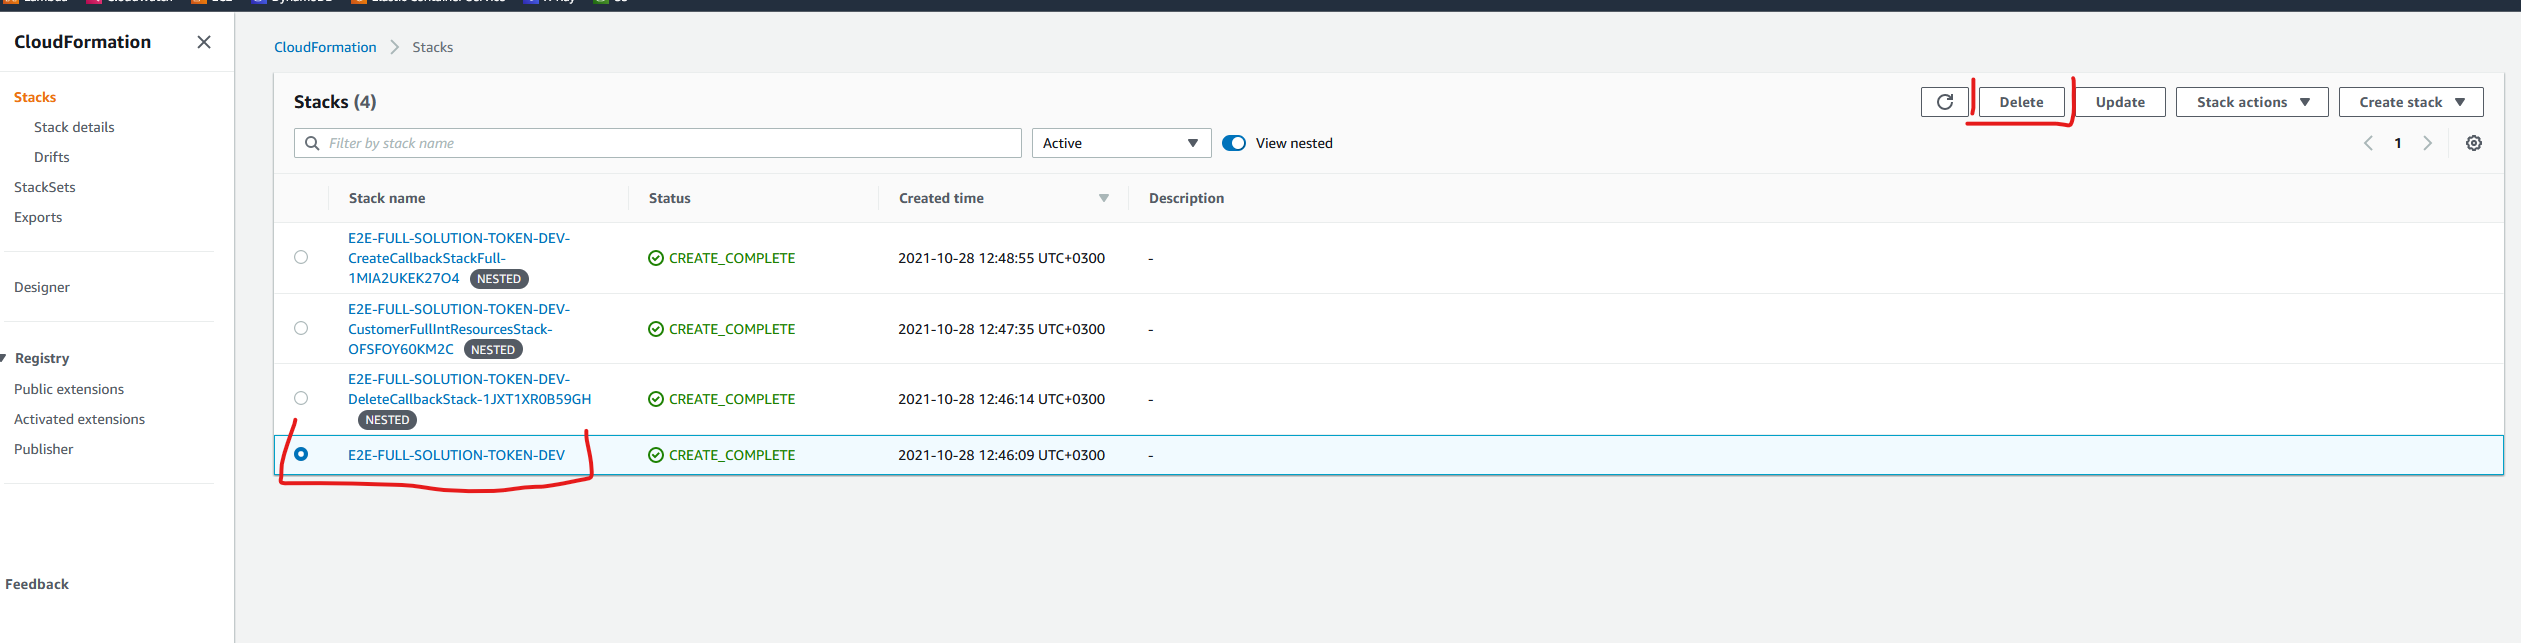Open the E2E-FULL-SOLUTION-TOKEN-DEV stack link
The height and width of the screenshot is (643, 2521).
456,455
